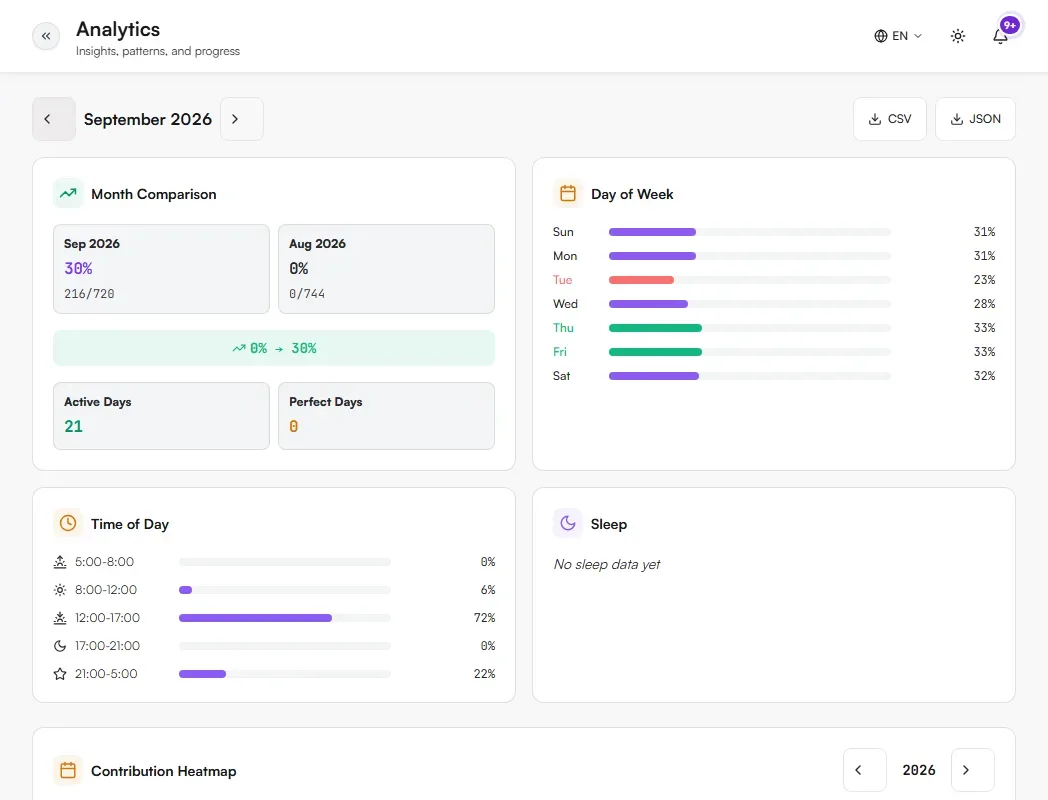This screenshot has width=1048, height=800.
Task: Click the Wed '28%' value
Action: point(985,304)
